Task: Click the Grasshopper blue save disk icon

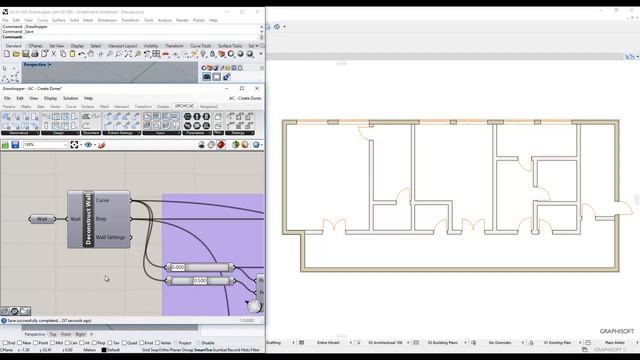Action: 15,144
